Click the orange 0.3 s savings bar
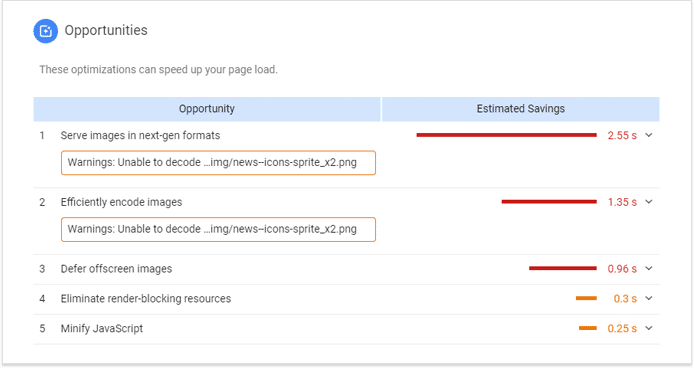694x368 pixels. click(x=586, y=298)
